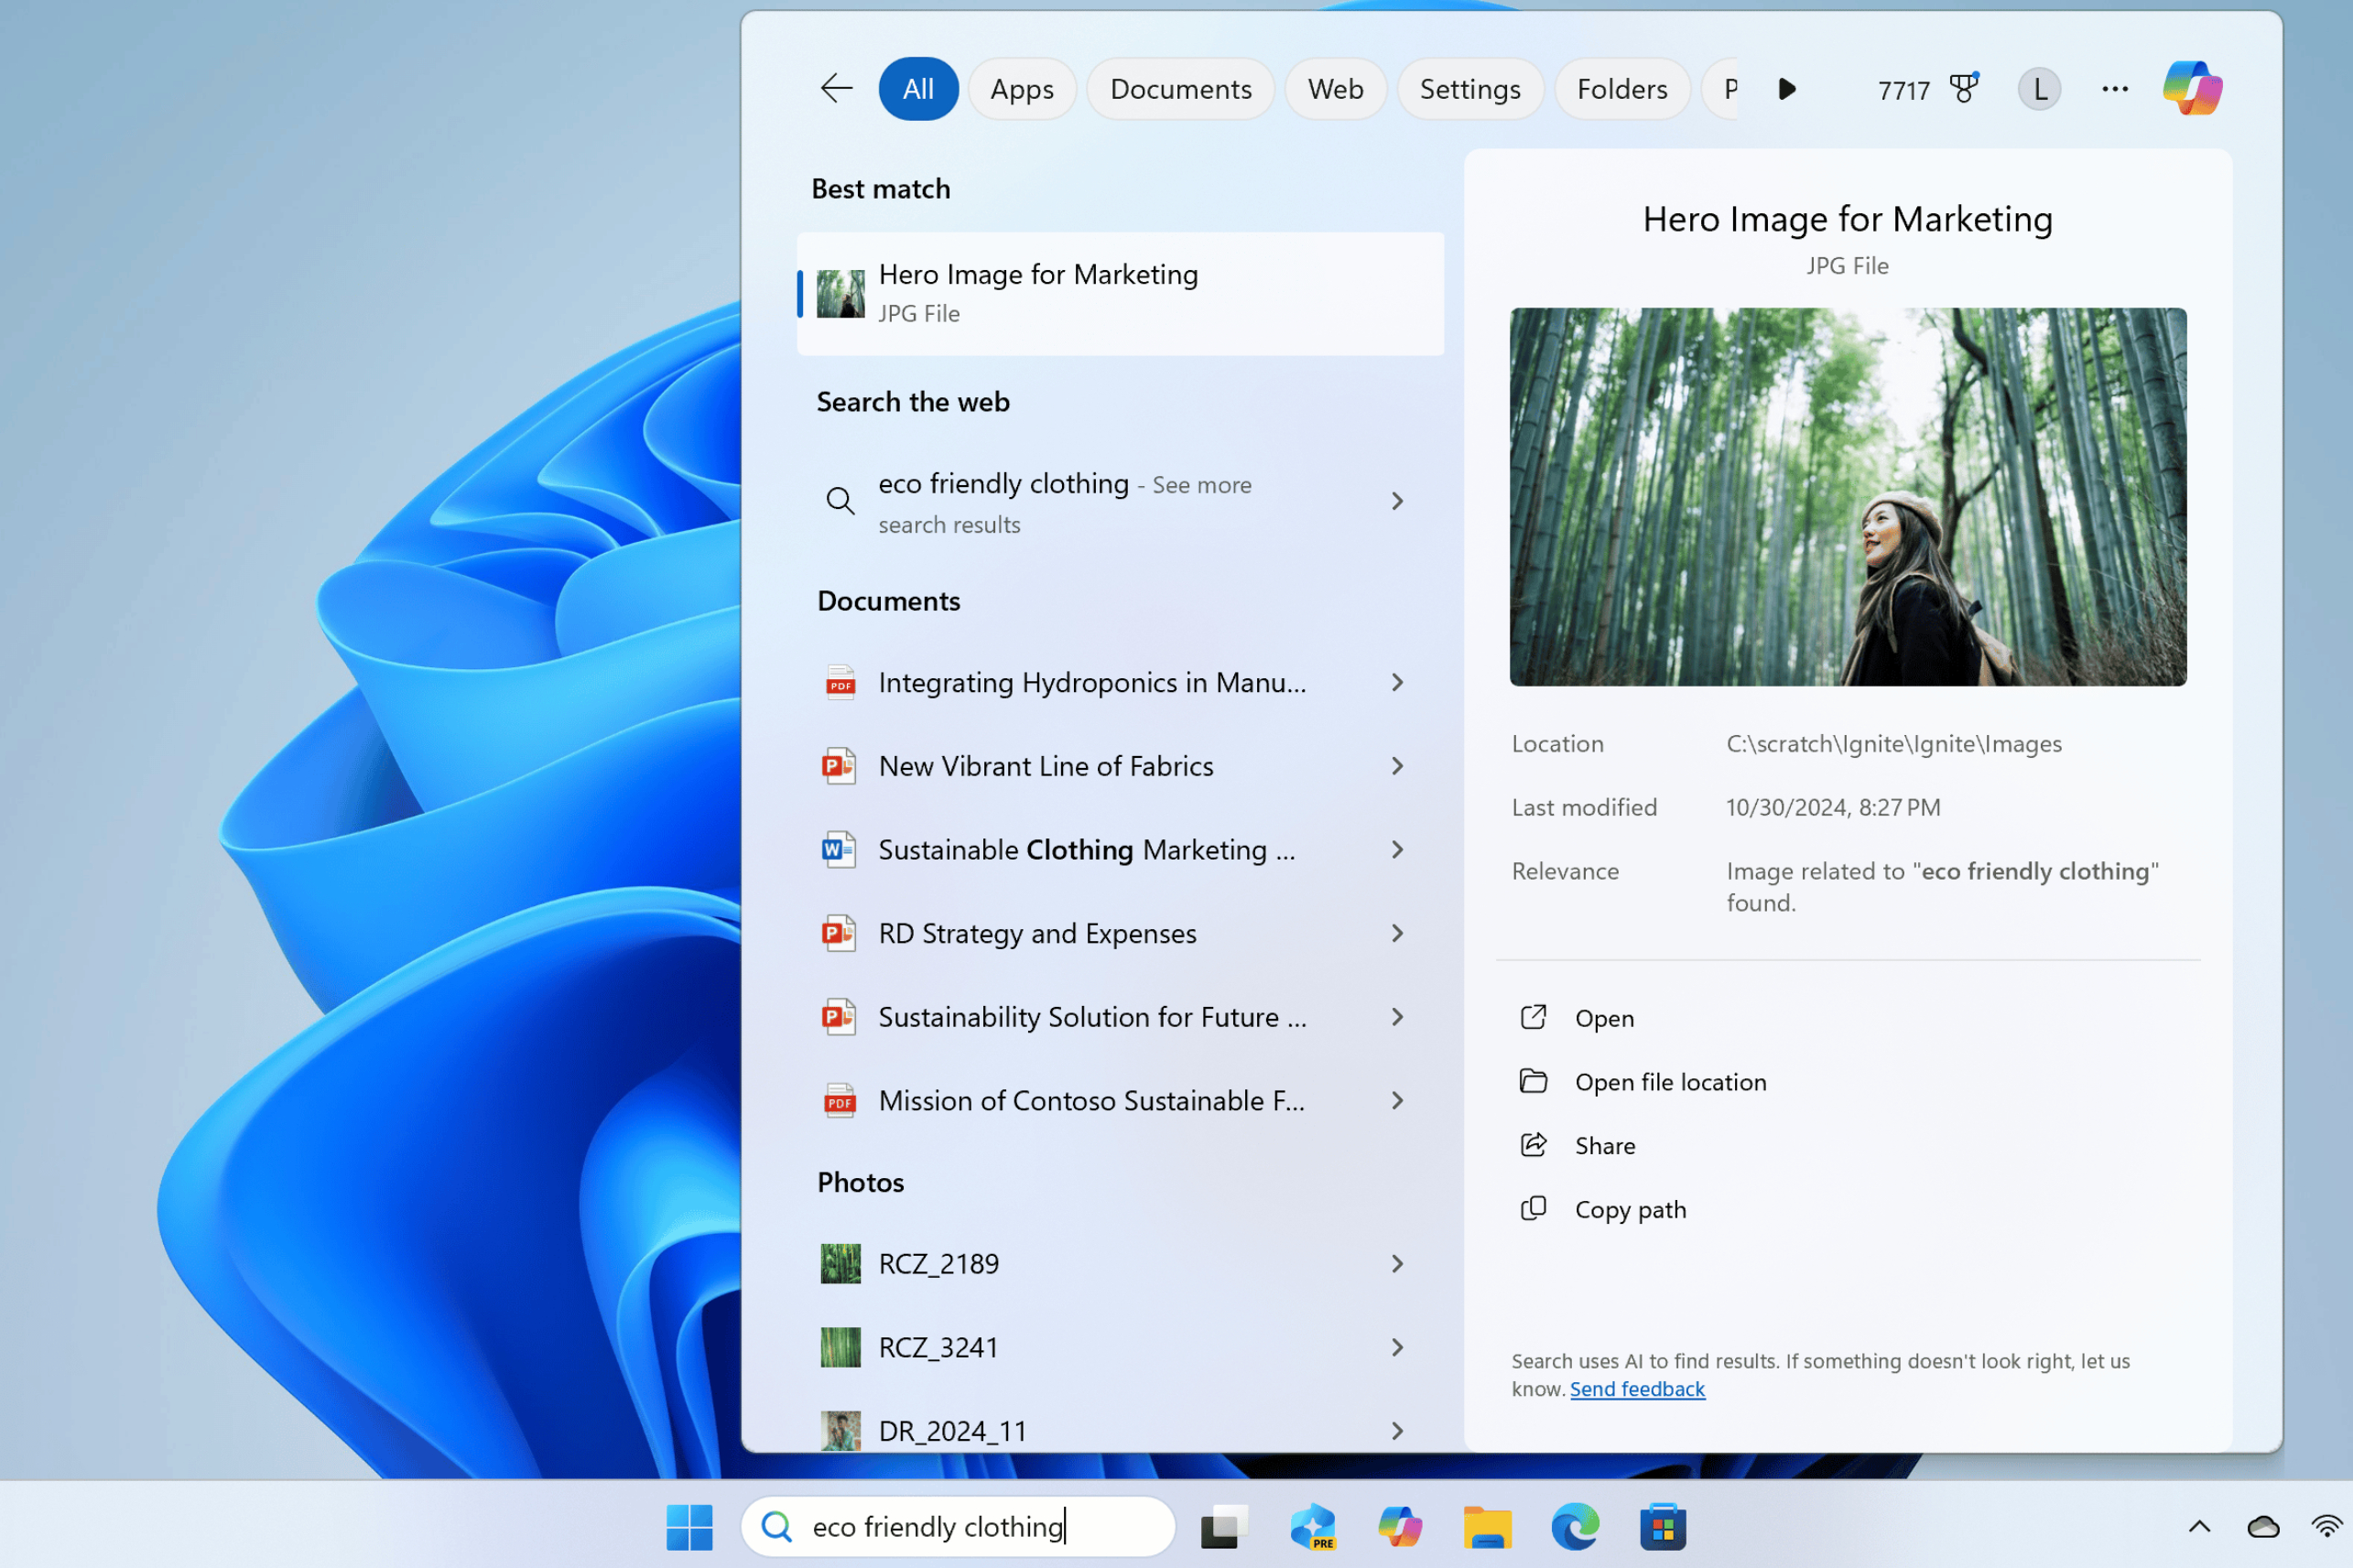Image resolution: width=2353 pixels, height=1568 pixels.
Task: Switch to the Documents filter tab
Action: pos(1180,89)
